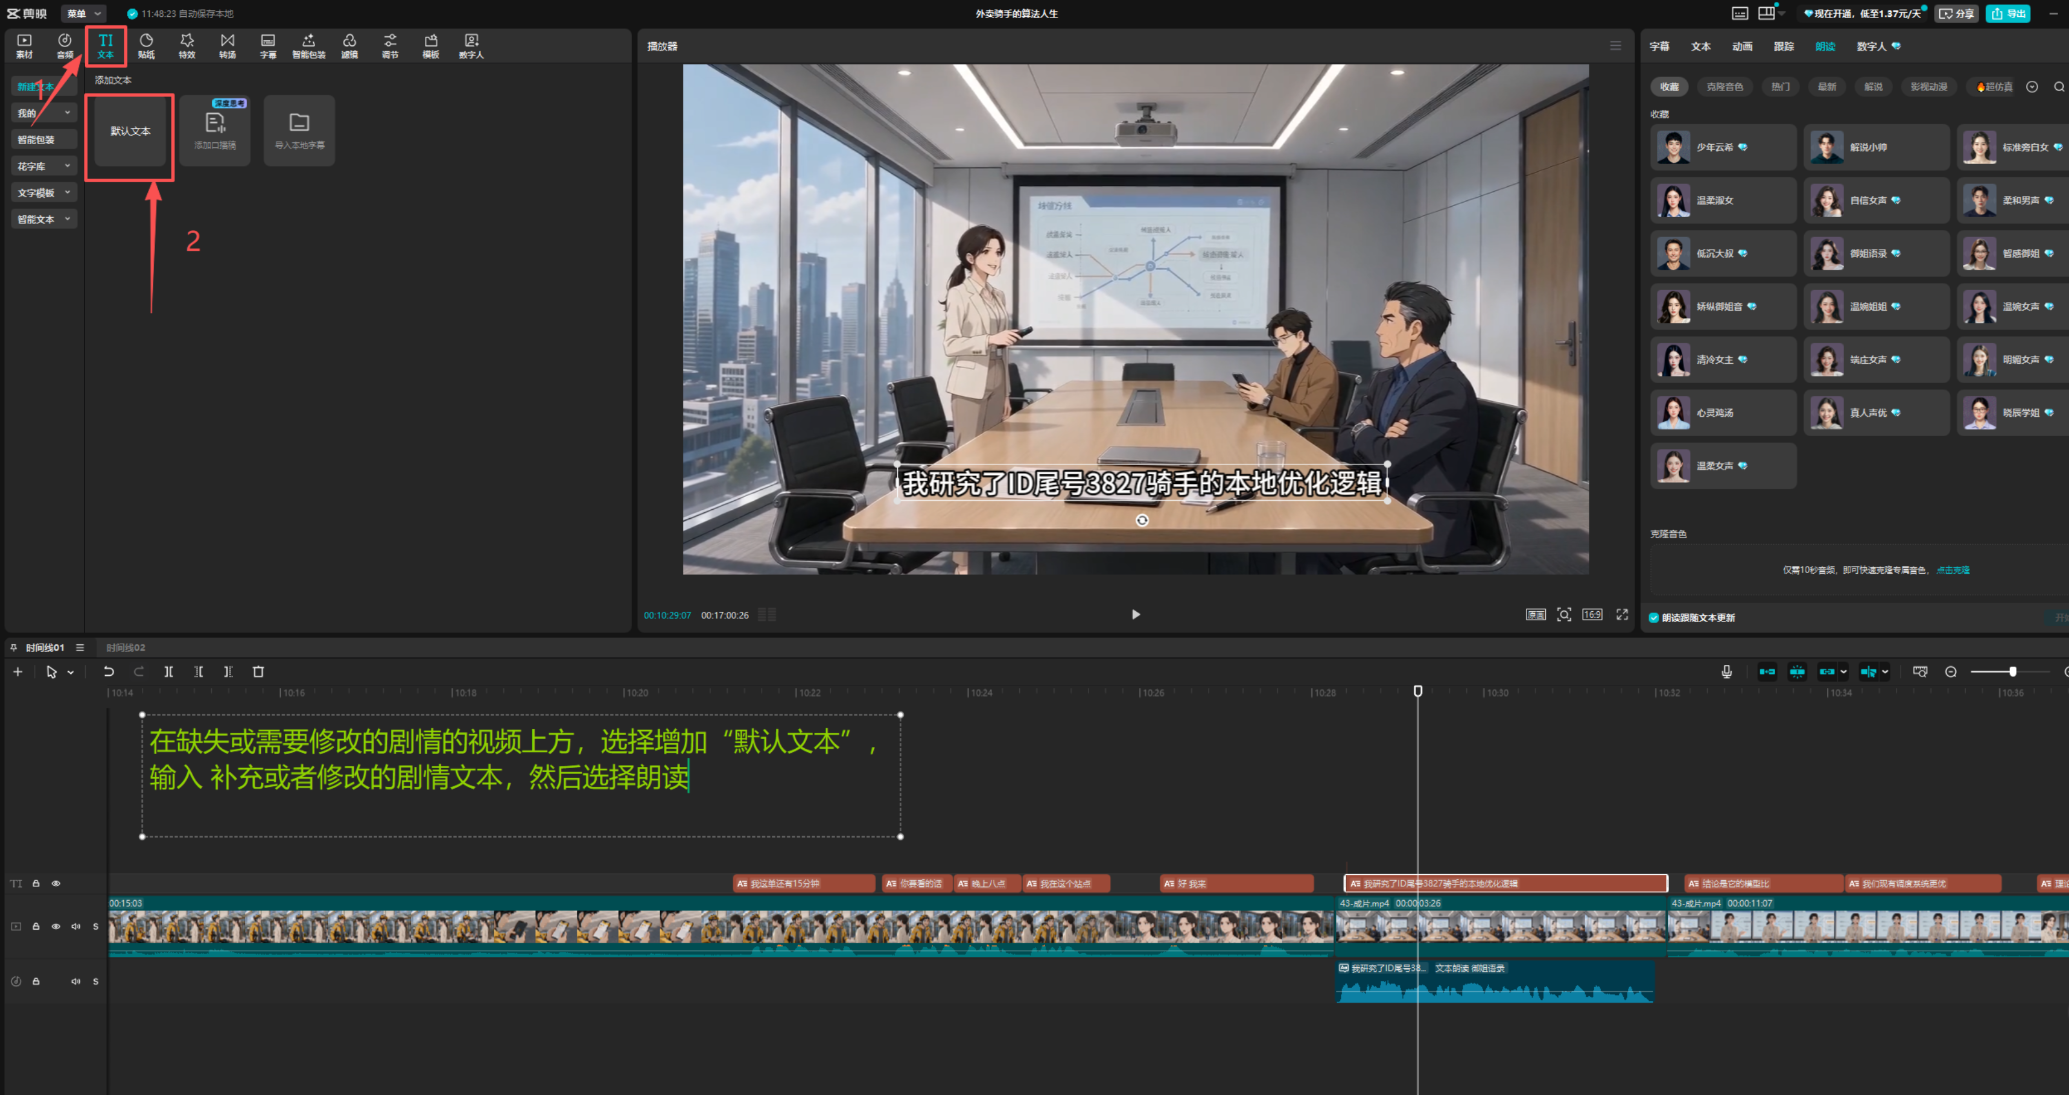The width and height of the screenshot is (2069, 1095).
Task: Mute the main video track
Action: pos(76,927)
